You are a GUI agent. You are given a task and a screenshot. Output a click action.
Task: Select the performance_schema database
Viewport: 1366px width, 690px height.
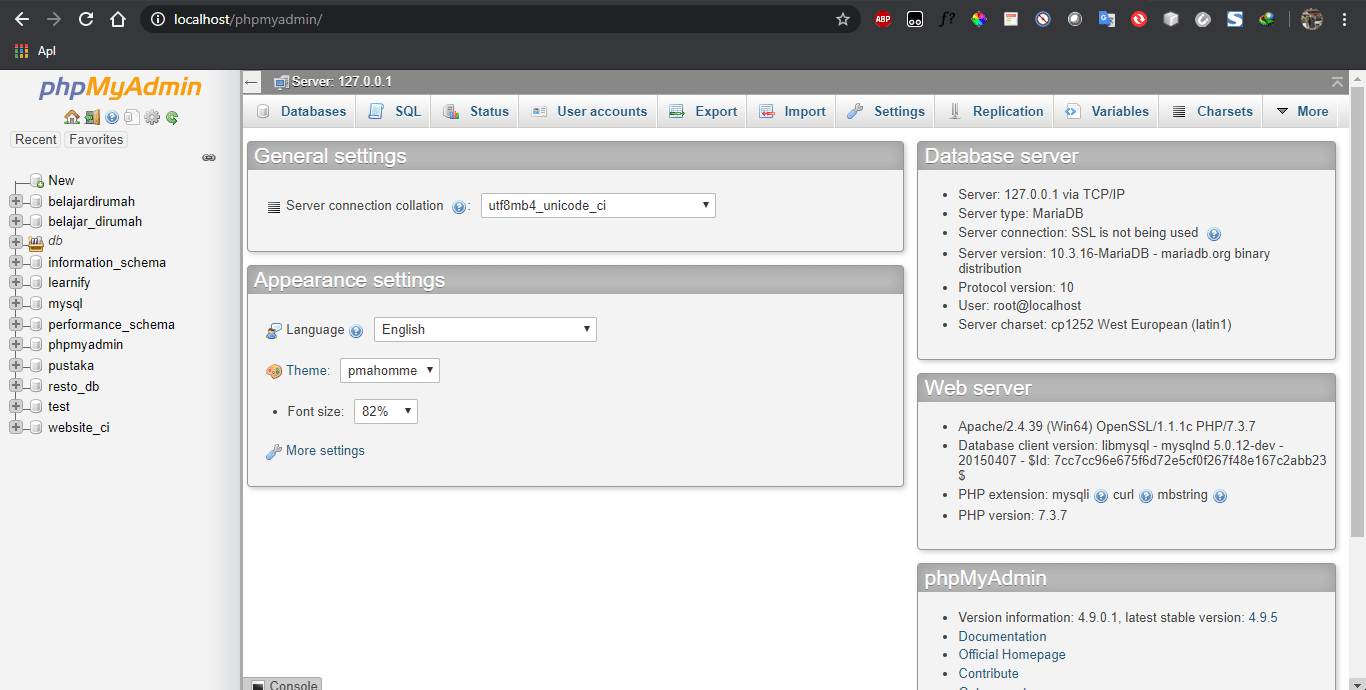111,325
